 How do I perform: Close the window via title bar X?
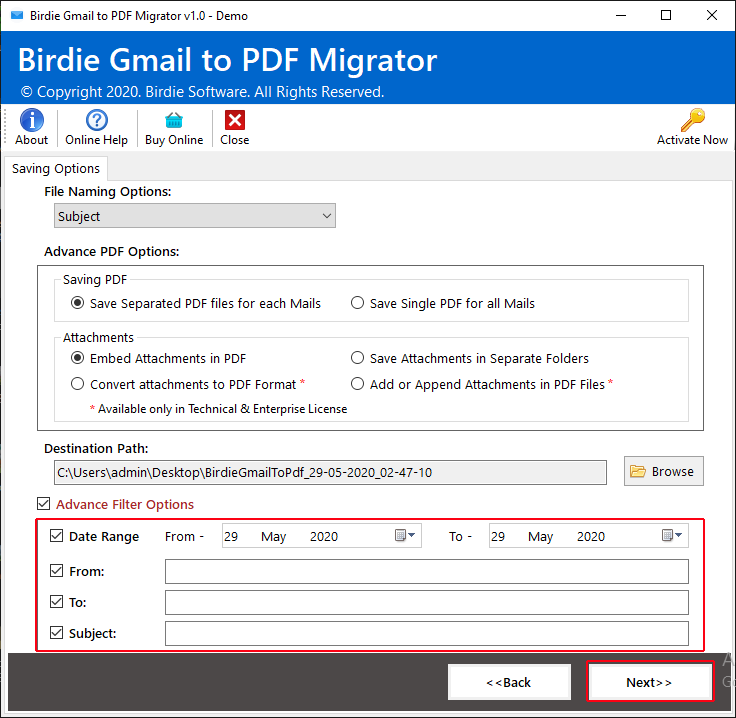pyautogui.click(x=712, y=15)
